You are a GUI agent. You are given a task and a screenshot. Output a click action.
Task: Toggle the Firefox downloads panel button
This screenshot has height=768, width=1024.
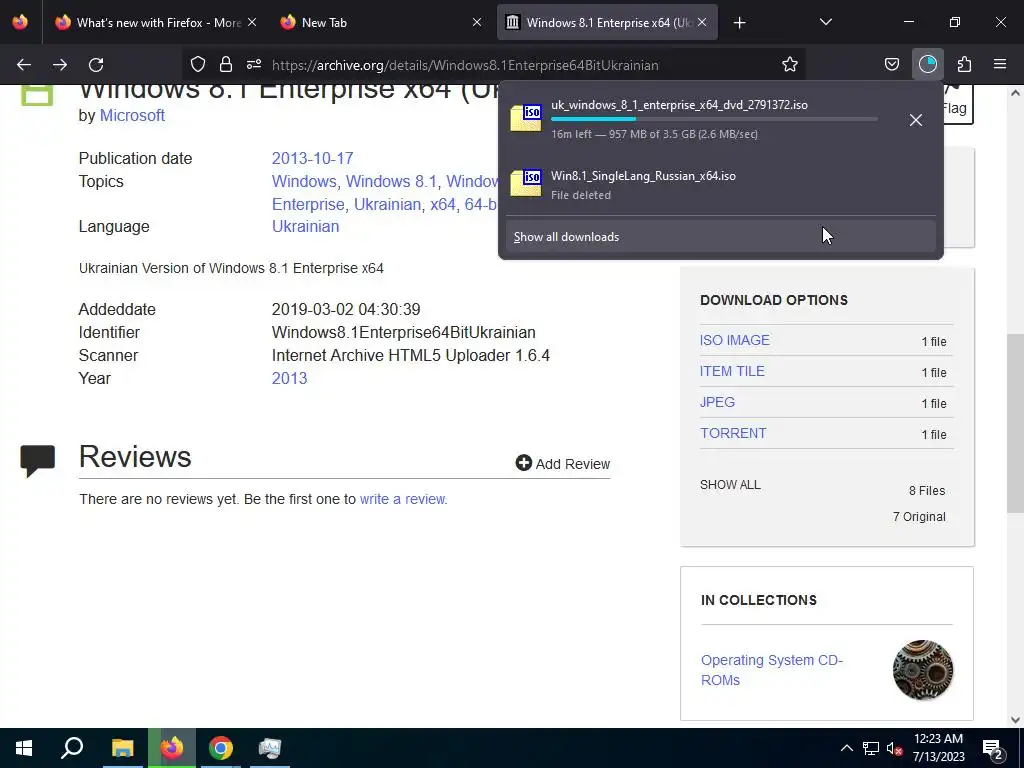tap(928, 65)
